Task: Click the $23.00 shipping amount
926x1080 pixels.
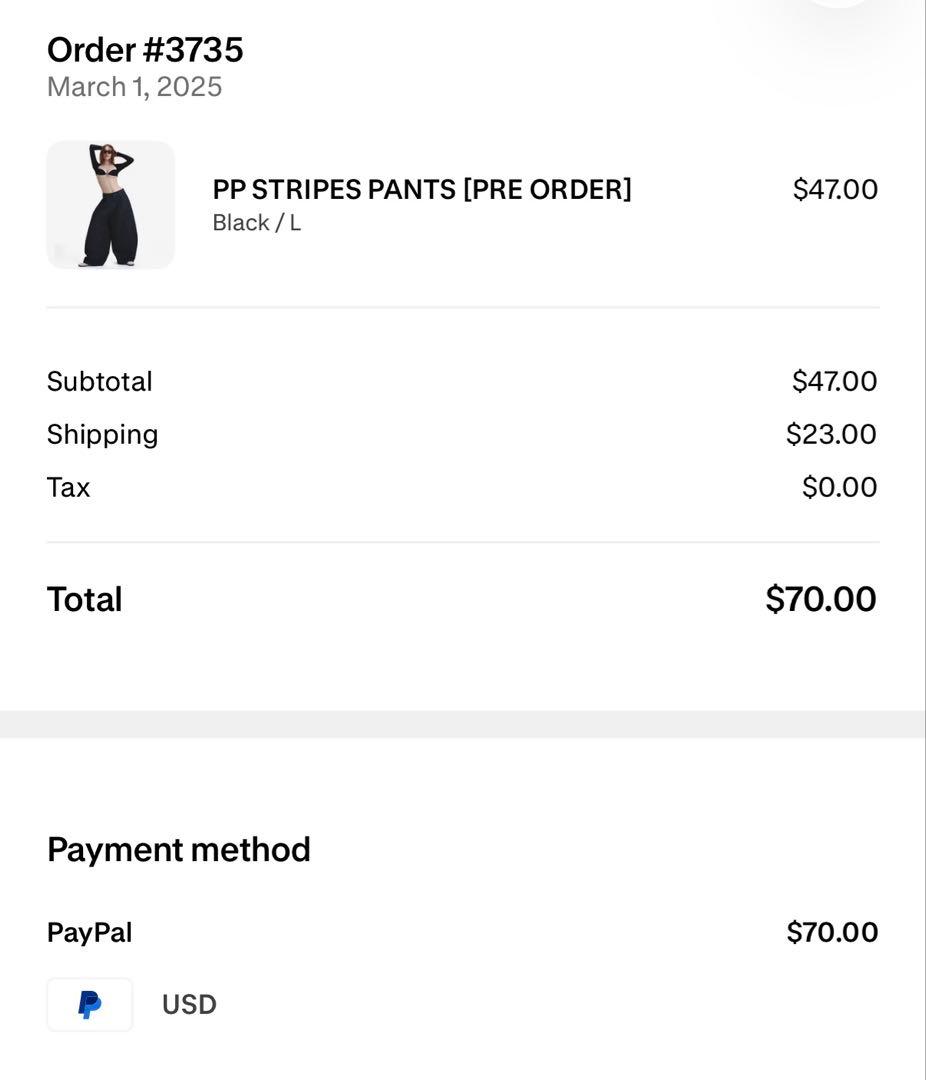Action: pyautogui.click(x=831, y=434)
